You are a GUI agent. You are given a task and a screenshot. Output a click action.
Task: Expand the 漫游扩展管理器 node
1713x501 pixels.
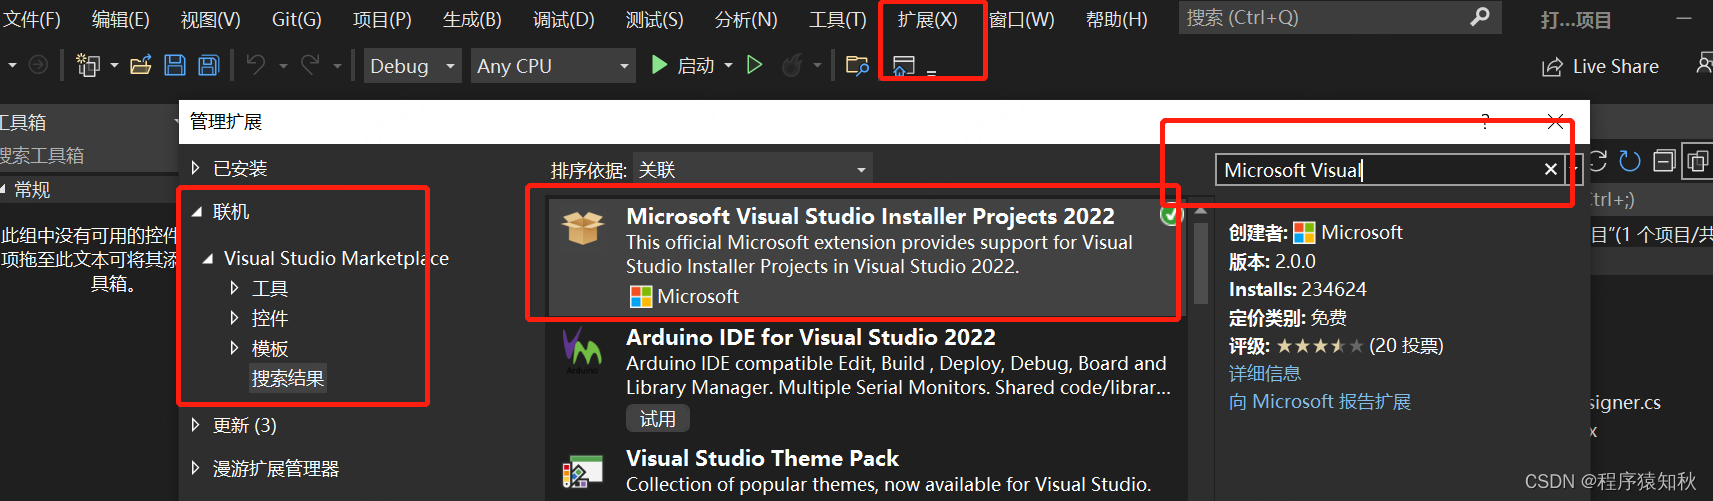(196, 468)
